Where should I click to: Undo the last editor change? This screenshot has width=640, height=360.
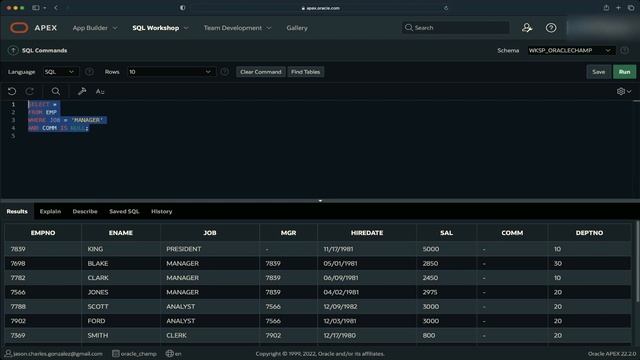coord(12,91)
